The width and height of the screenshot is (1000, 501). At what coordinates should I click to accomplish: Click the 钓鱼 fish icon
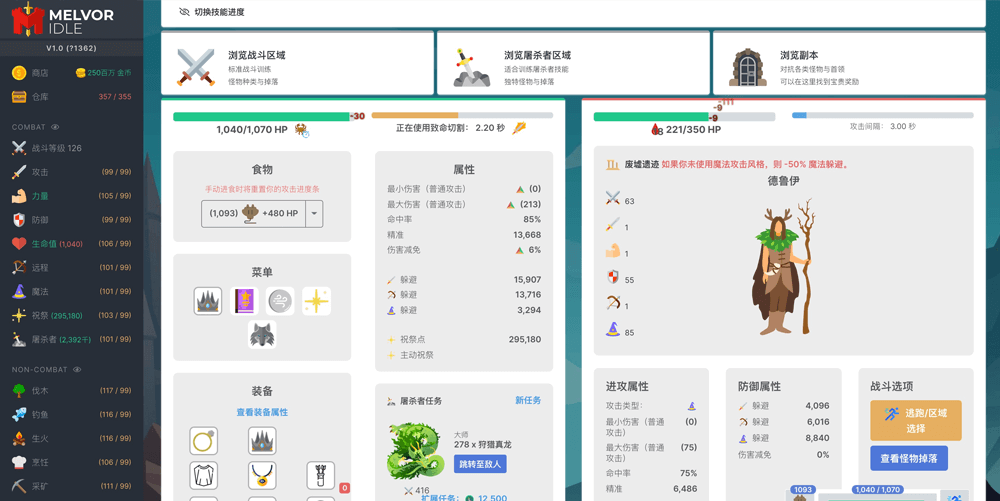(x=19, y=414)
